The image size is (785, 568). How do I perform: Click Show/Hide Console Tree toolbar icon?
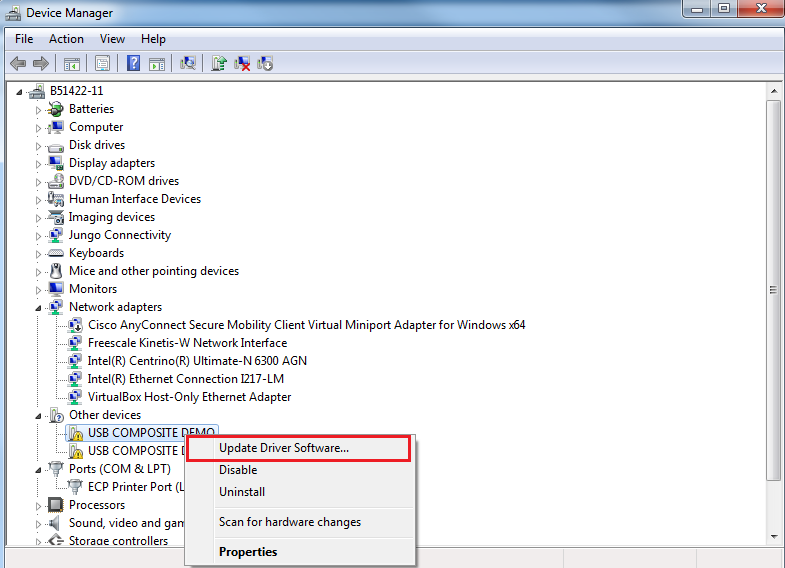point(72,64)
